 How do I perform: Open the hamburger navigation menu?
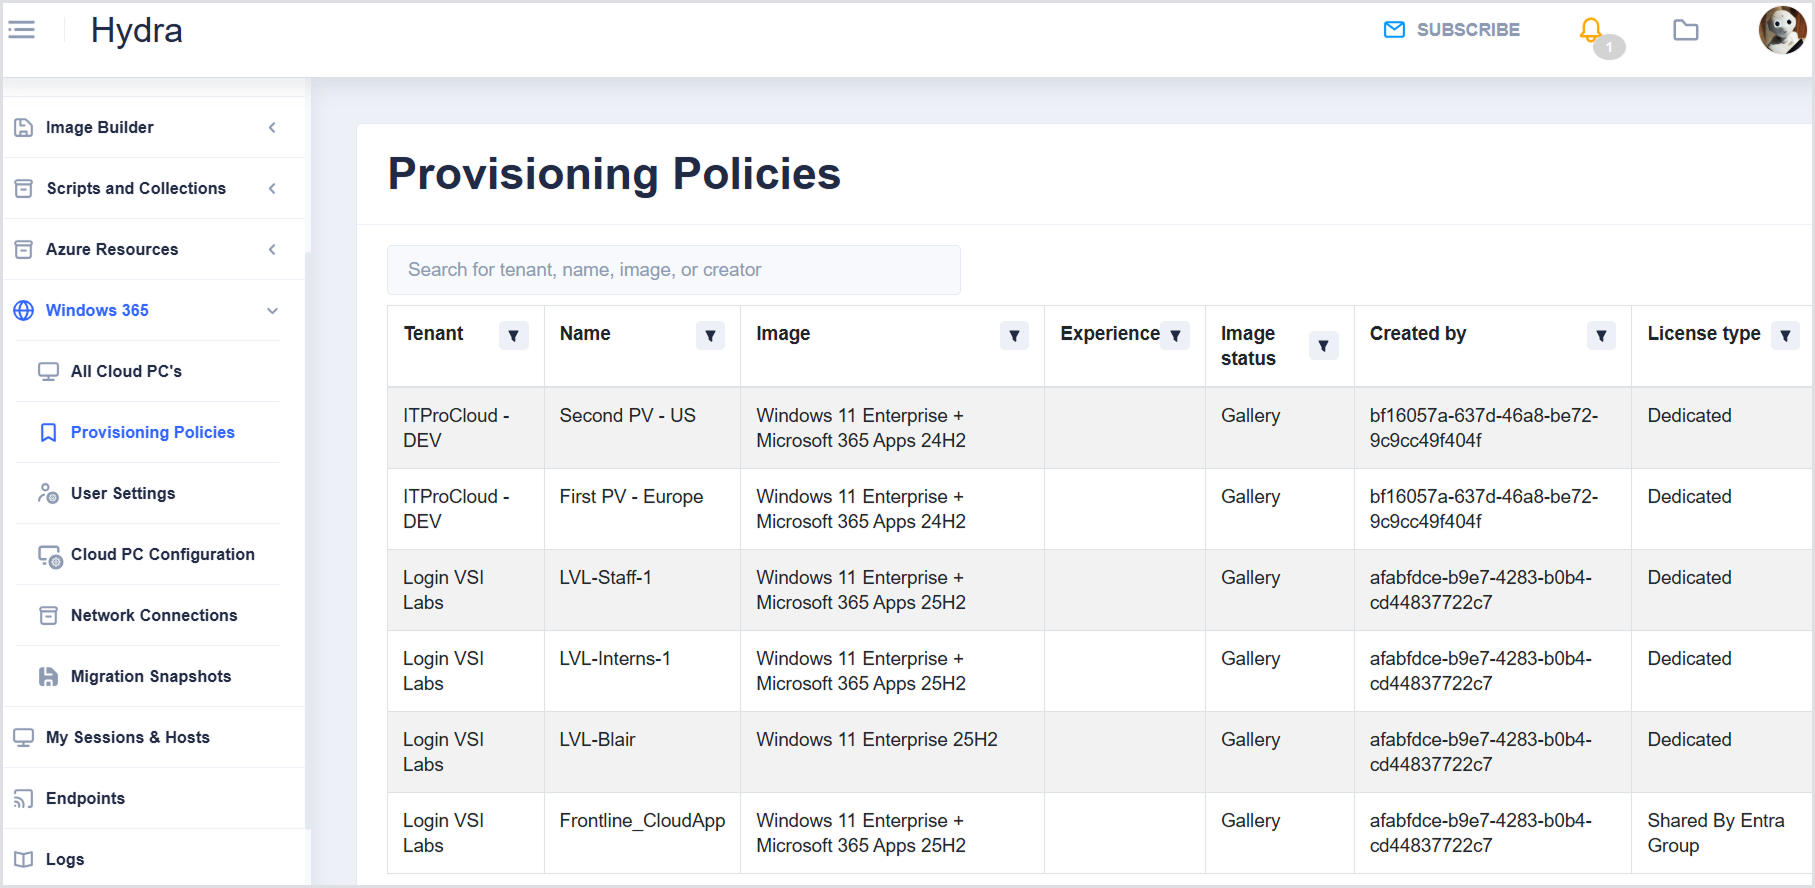click(22, 30)
